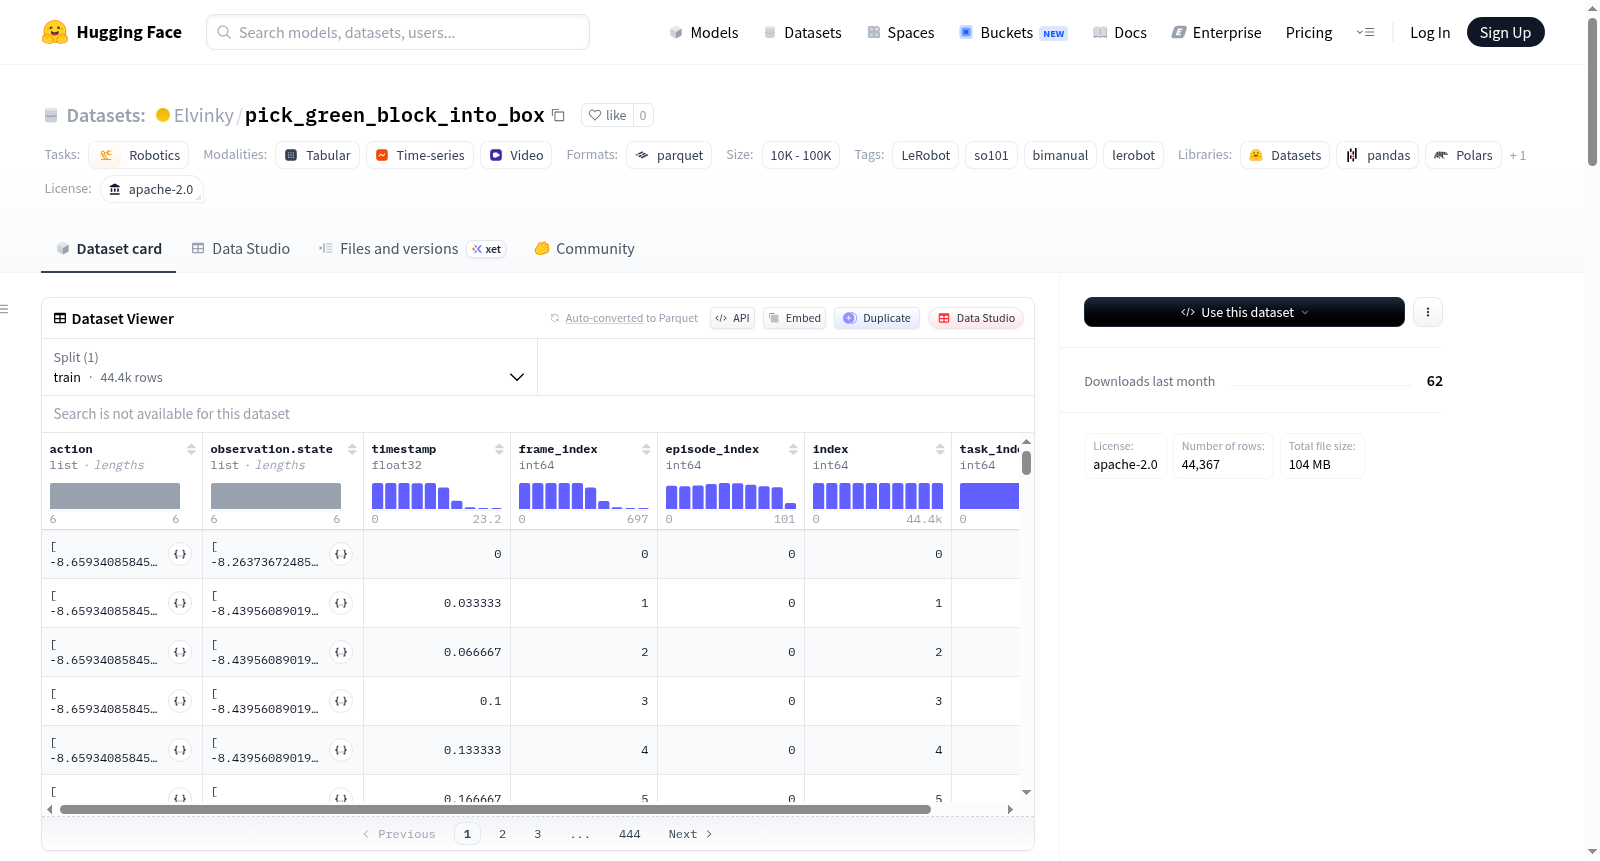Viewport: 1600px width, 861px height.
Task: Filter by the Tabular modality tag
Action: (318, 155)
